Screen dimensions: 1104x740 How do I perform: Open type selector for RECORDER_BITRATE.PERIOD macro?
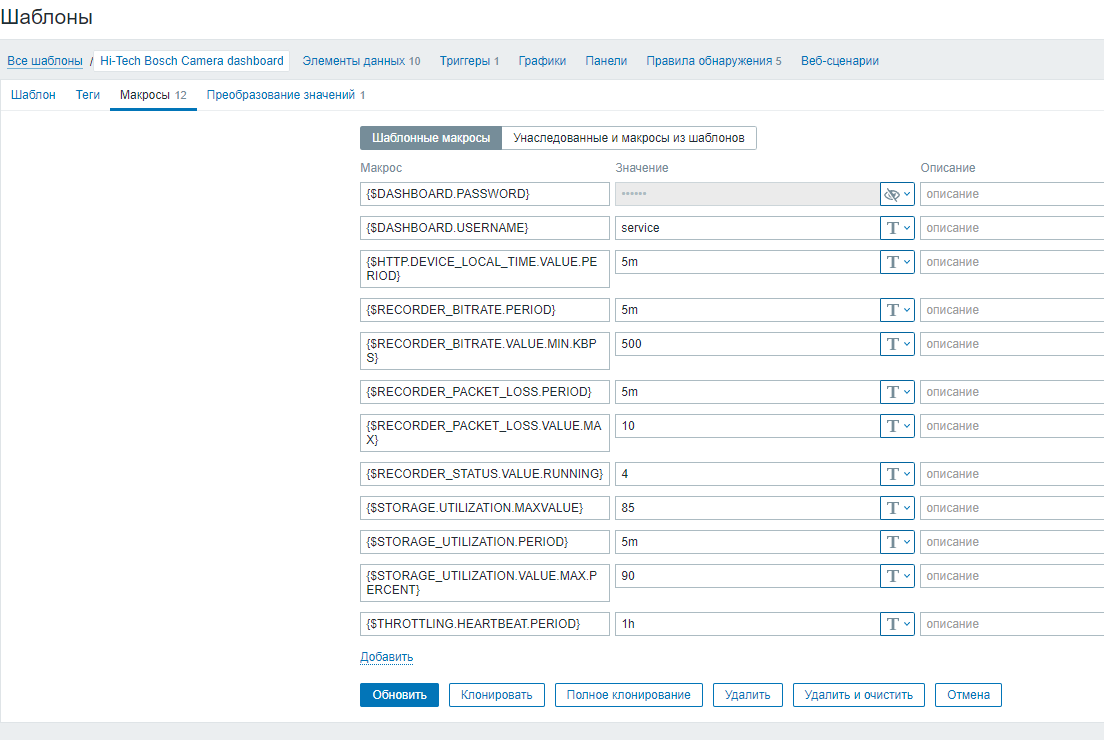coord(897,310)
